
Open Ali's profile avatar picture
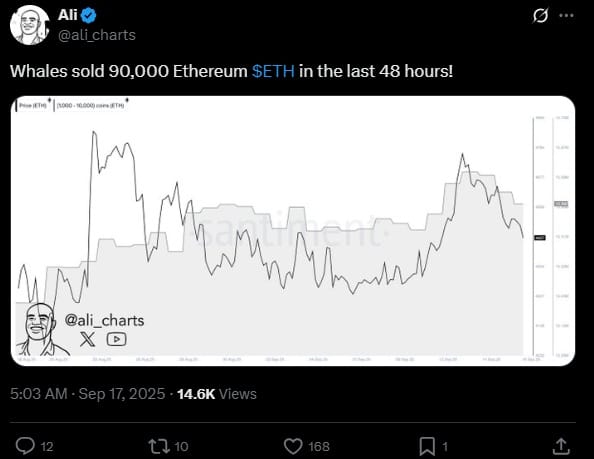[x=30, y=25]
